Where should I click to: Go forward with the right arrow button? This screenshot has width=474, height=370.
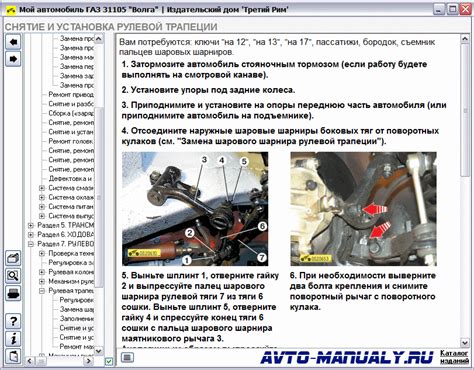coord(13,59)
